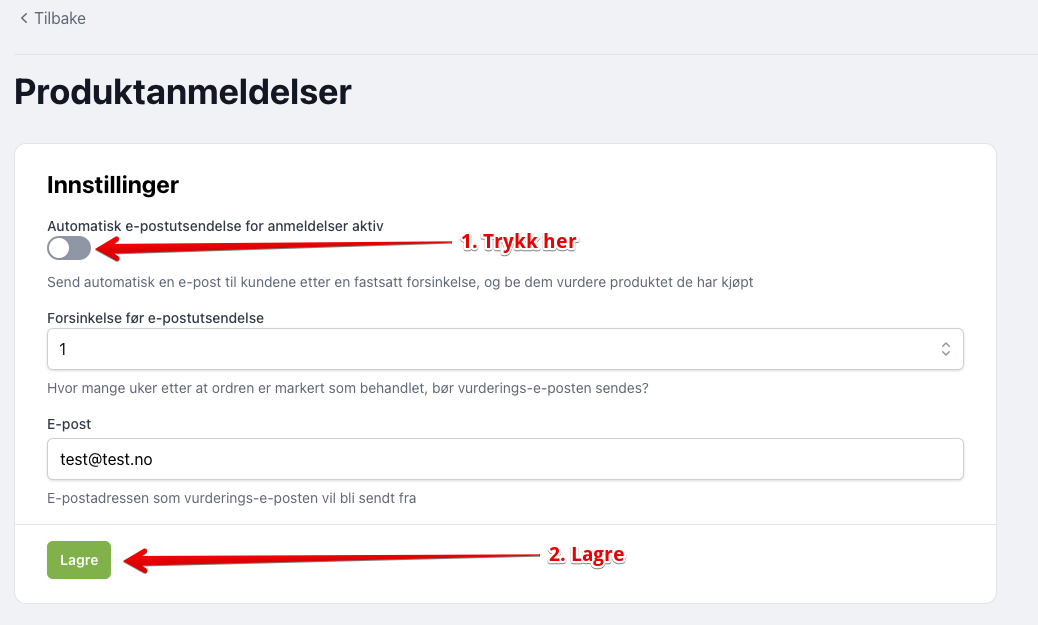This screenshot has width=1038, height=625.
Task: Focus the Forsinkelse før e-postutsendelse number field
Action: click(505, 349)
